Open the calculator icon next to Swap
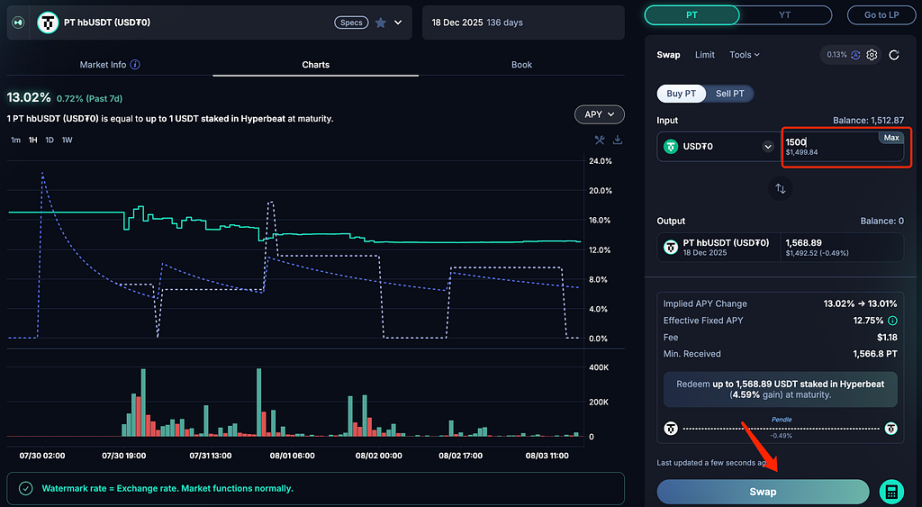922x507 pixels. [x=891, y=492]
